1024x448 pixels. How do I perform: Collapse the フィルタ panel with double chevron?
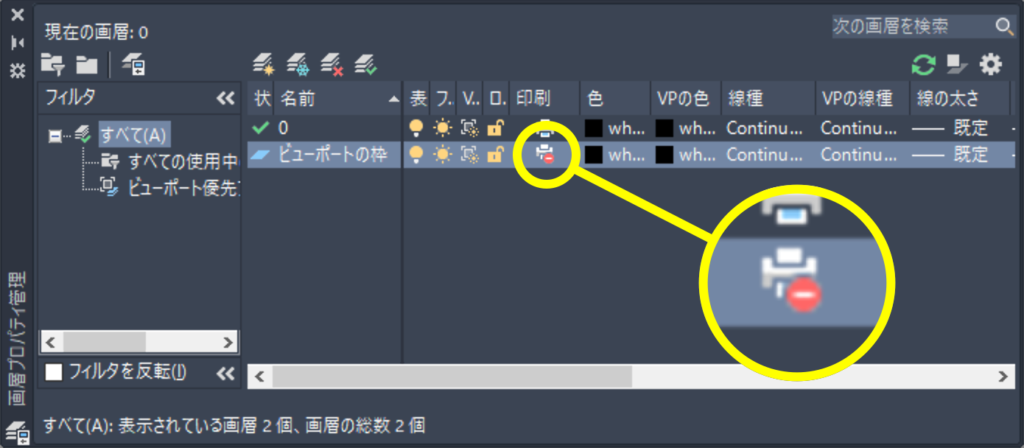tap(225, 99)
